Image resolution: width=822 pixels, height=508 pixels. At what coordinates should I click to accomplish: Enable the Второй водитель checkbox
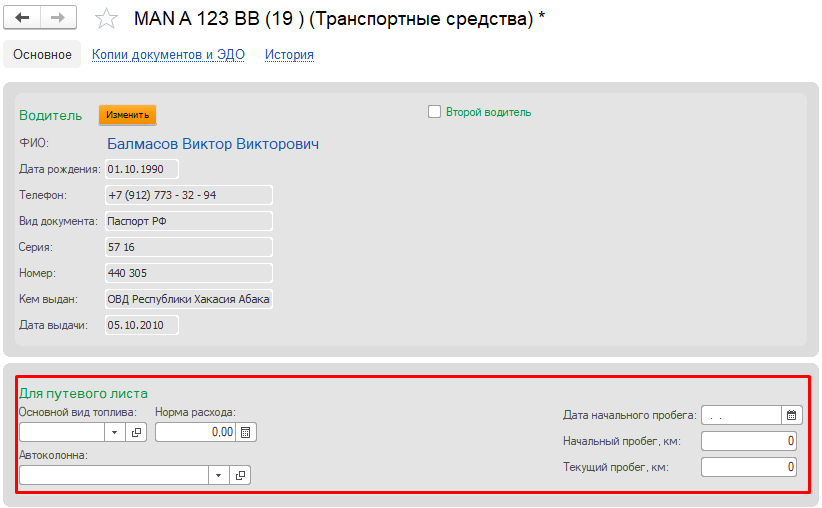(x=434, y=112)
